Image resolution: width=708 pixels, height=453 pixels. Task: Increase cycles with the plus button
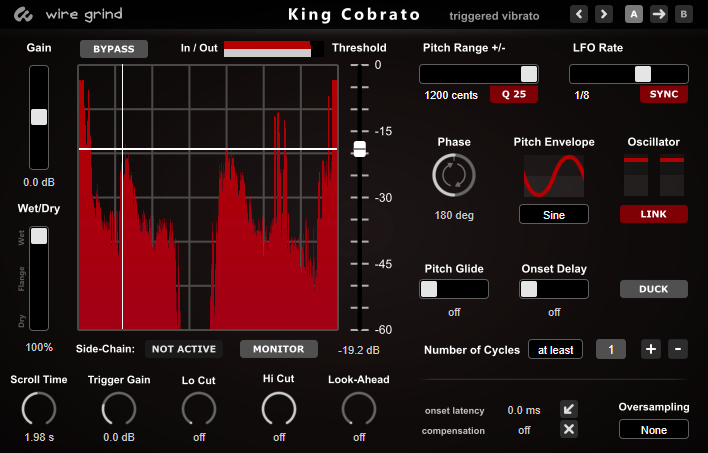click(x=651, y=349)
